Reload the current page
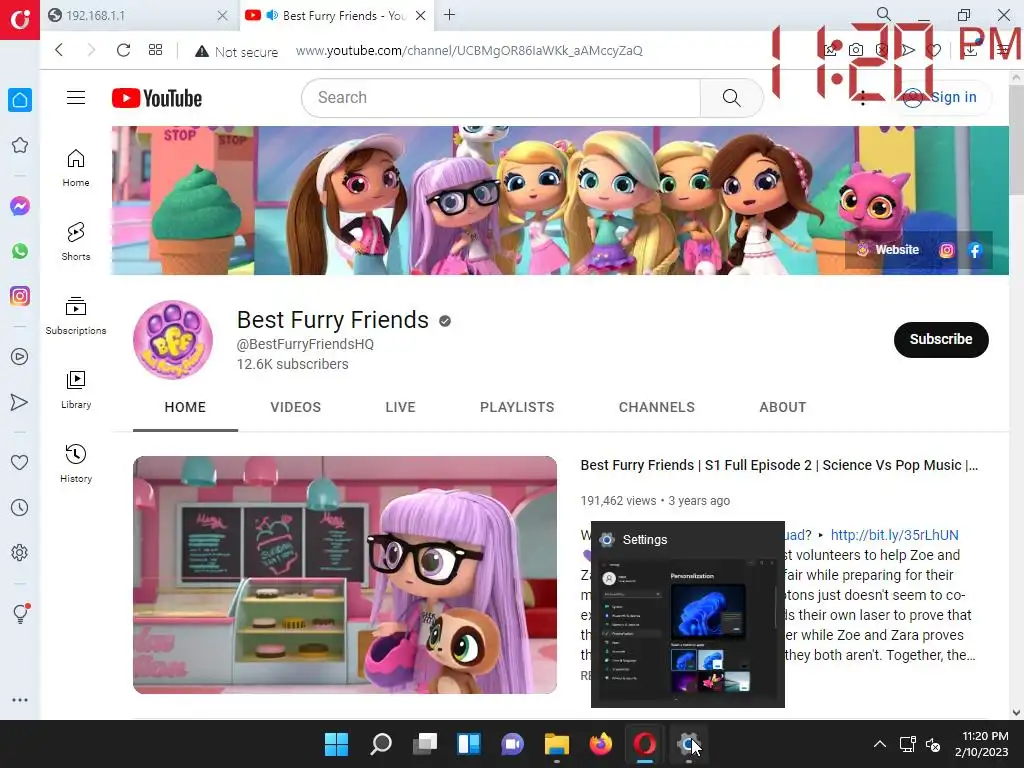This screenshot has width=1024, height=768. coord(123,50)
